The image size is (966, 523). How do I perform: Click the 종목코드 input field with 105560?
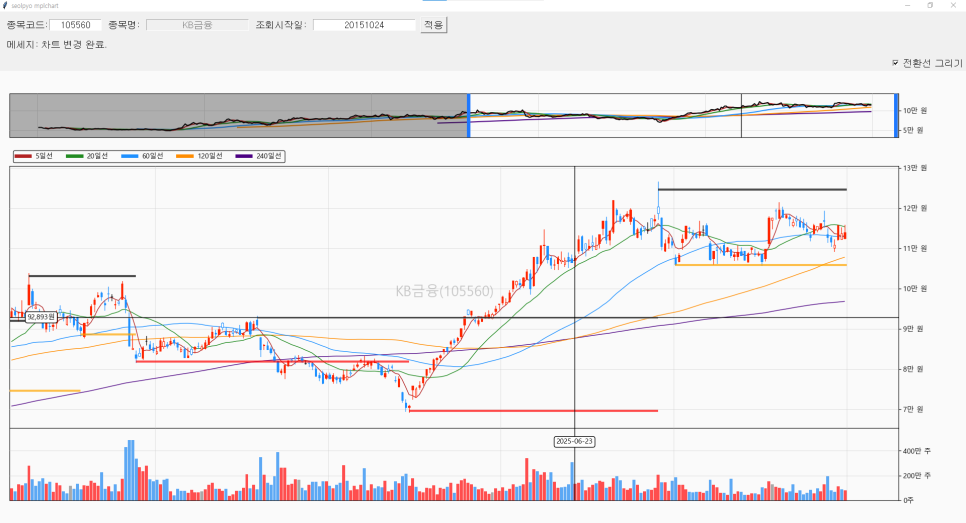pos(75,25)
